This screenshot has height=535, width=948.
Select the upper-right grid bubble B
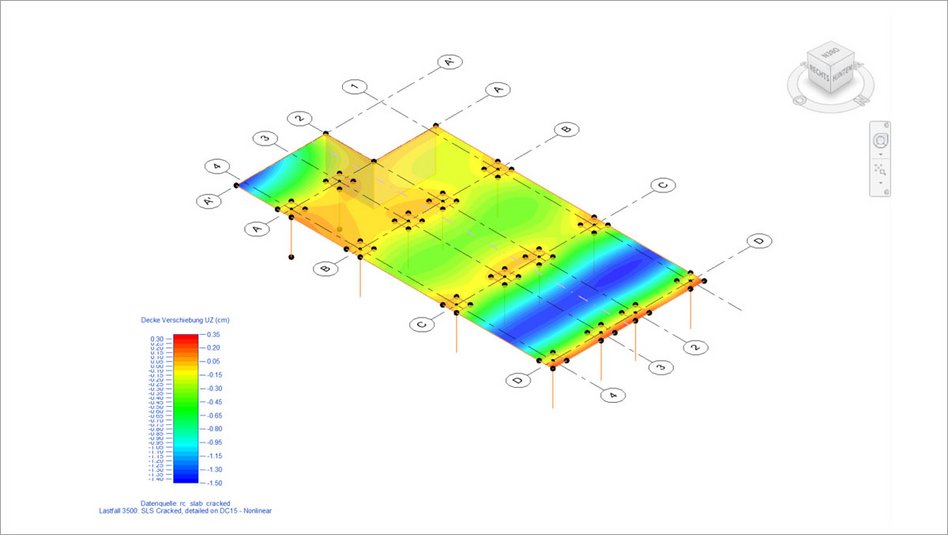click(x=566, y=129)
